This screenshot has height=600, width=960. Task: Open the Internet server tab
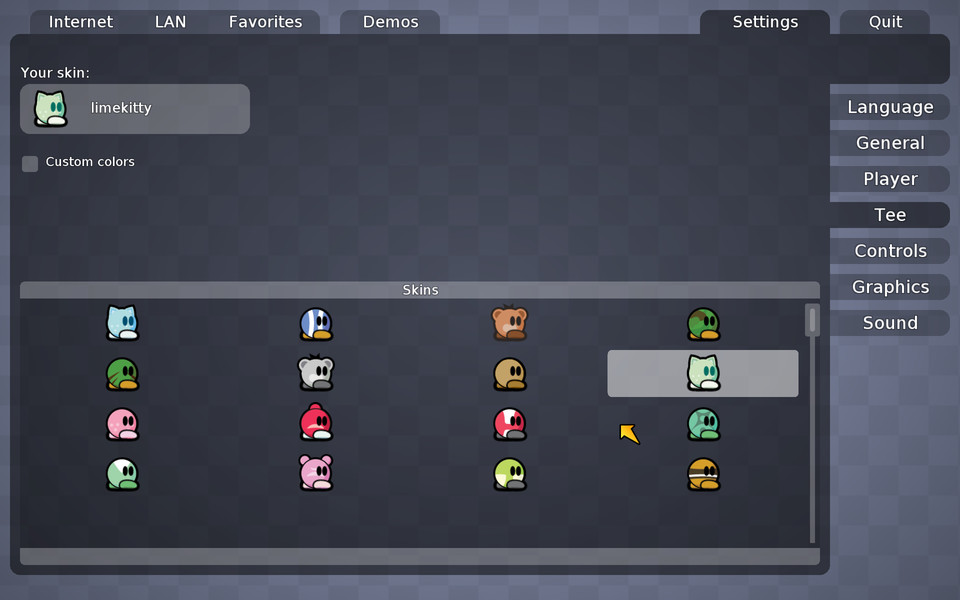81,22
